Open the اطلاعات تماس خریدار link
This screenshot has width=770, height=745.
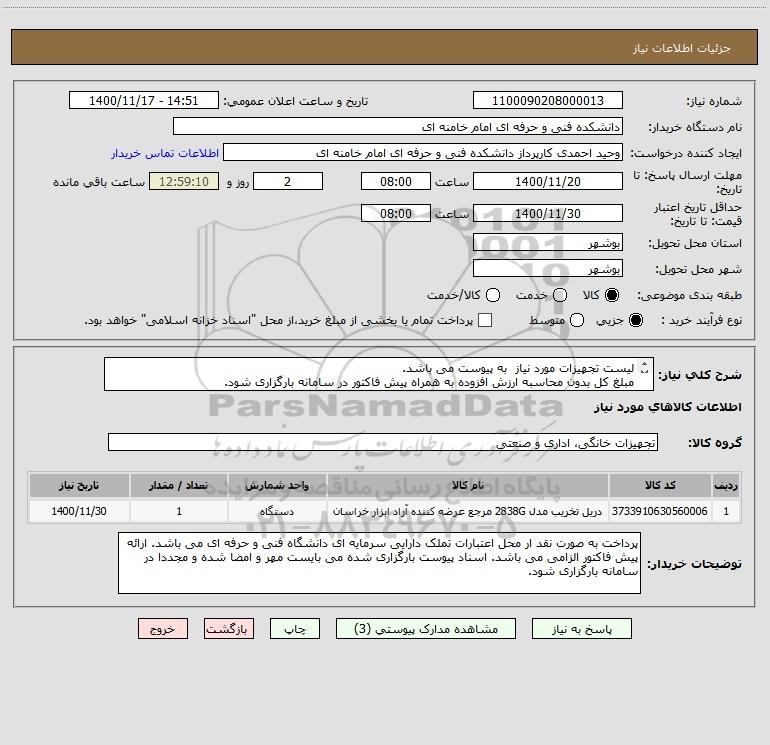(x=165, y=153)
